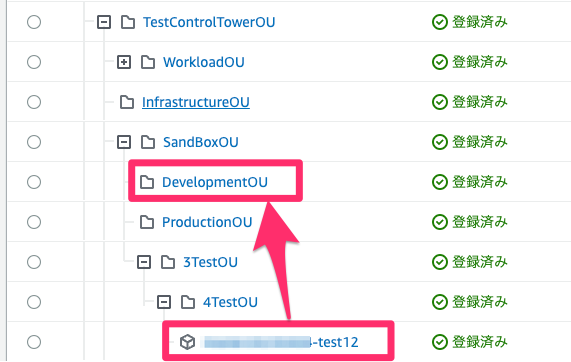Click the account cube icon for test12
This screenshot has height=362, width=571.
tap(187, 342)
